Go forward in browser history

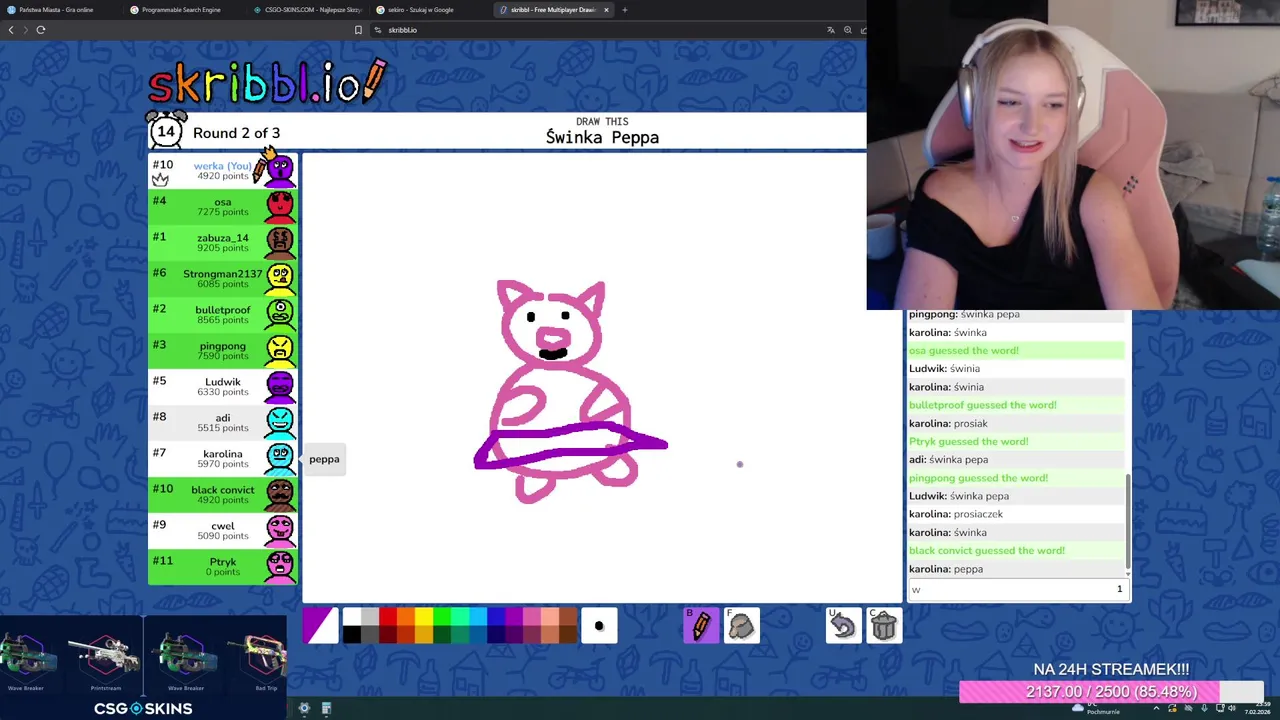[x=26, y=30]
